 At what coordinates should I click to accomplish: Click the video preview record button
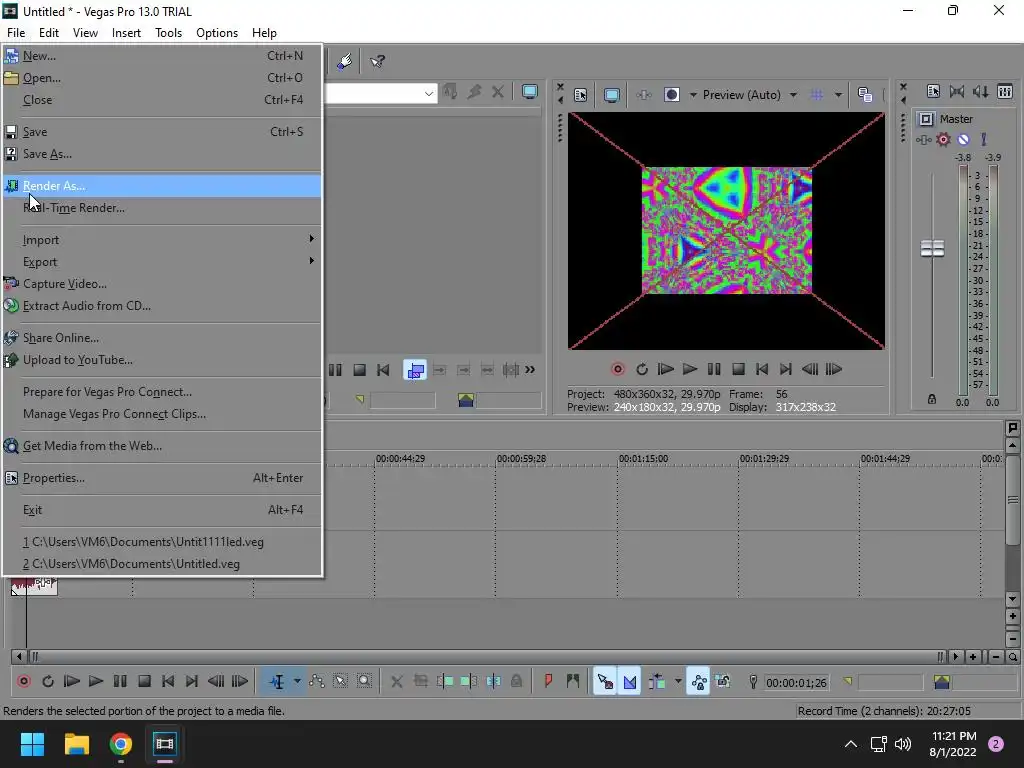[617, 370]
